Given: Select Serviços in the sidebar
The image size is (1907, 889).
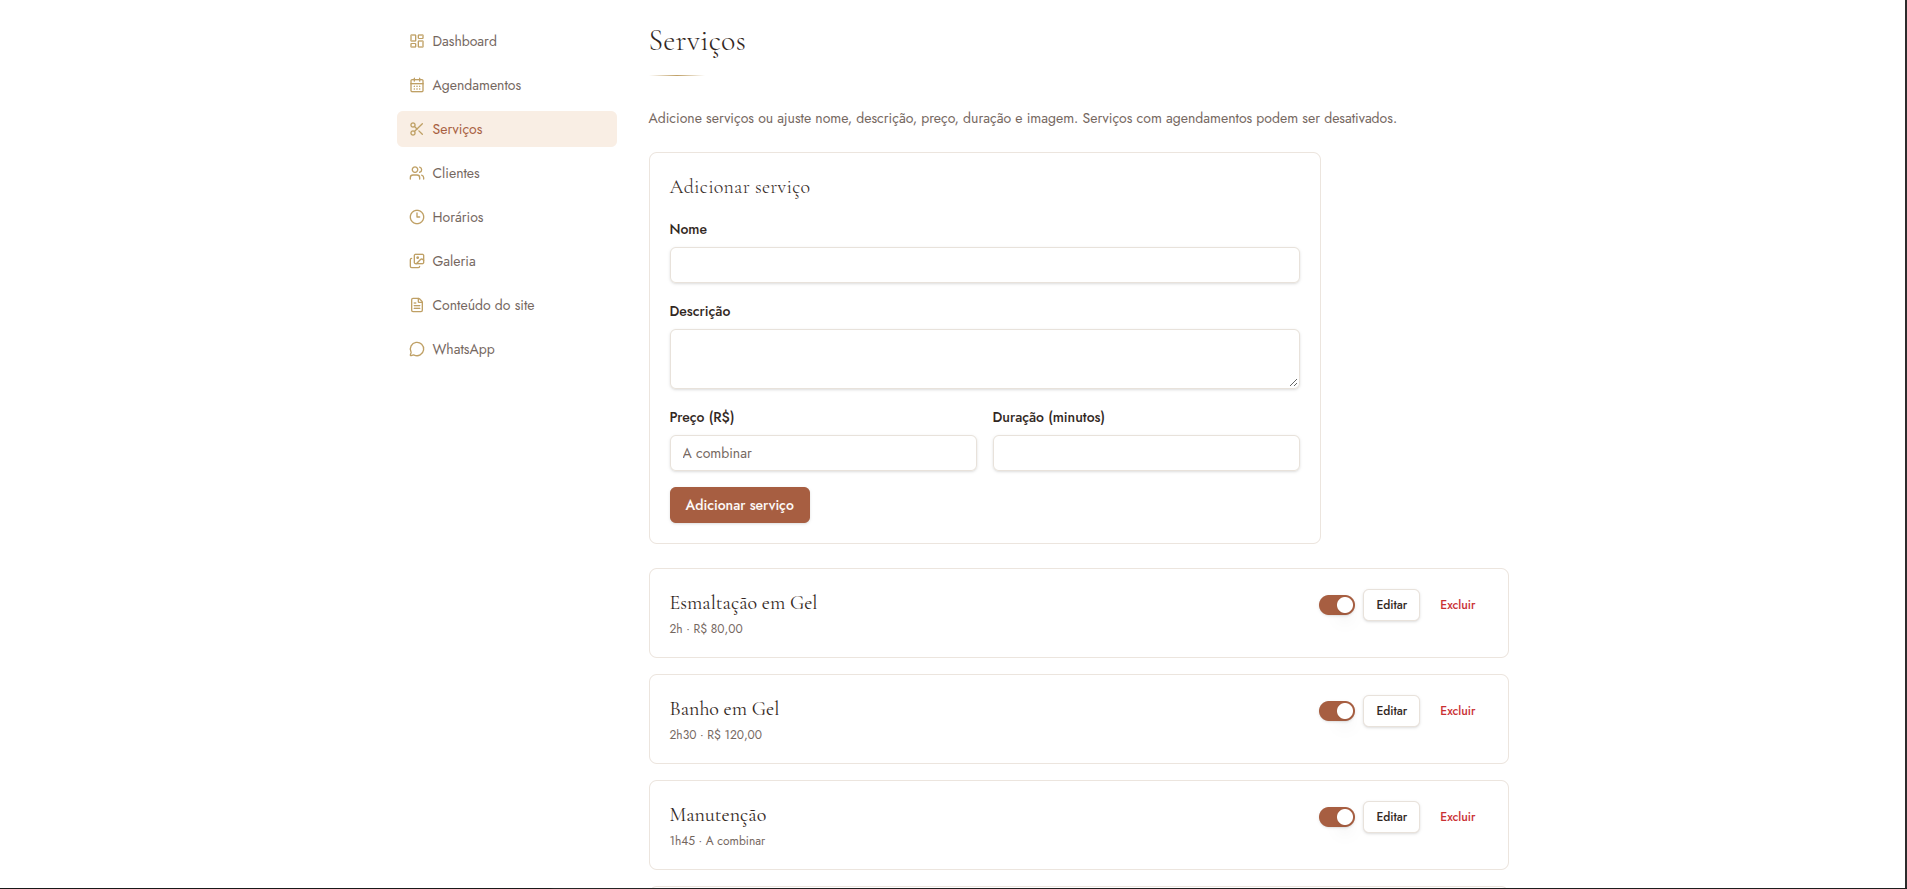Looking at the screenshot, I should tap(507, 129).
